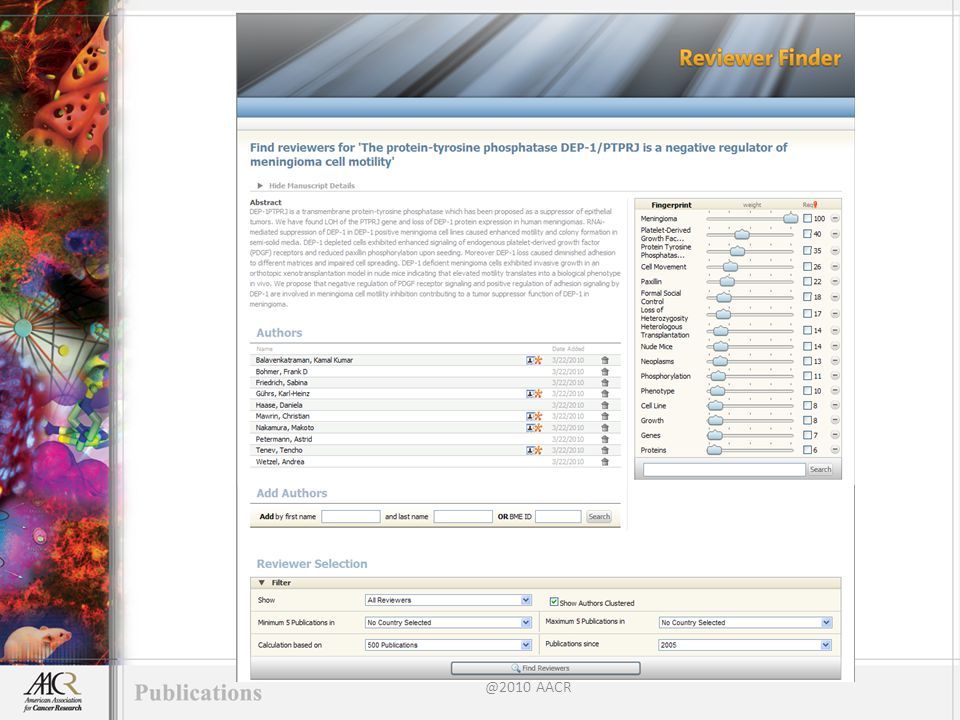
Task: Adjust the Paxillin weight slider
Action: point(727,281)
